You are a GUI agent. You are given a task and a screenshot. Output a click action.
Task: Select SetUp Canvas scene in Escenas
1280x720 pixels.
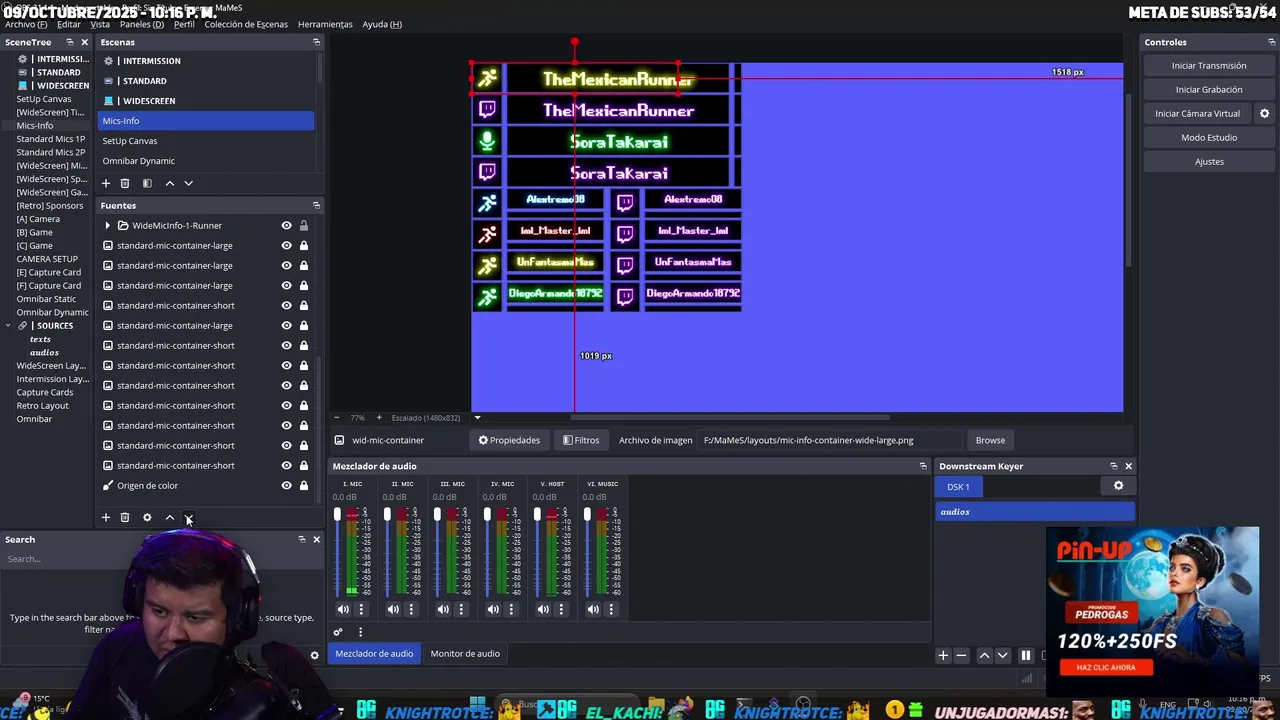point(206,141)
